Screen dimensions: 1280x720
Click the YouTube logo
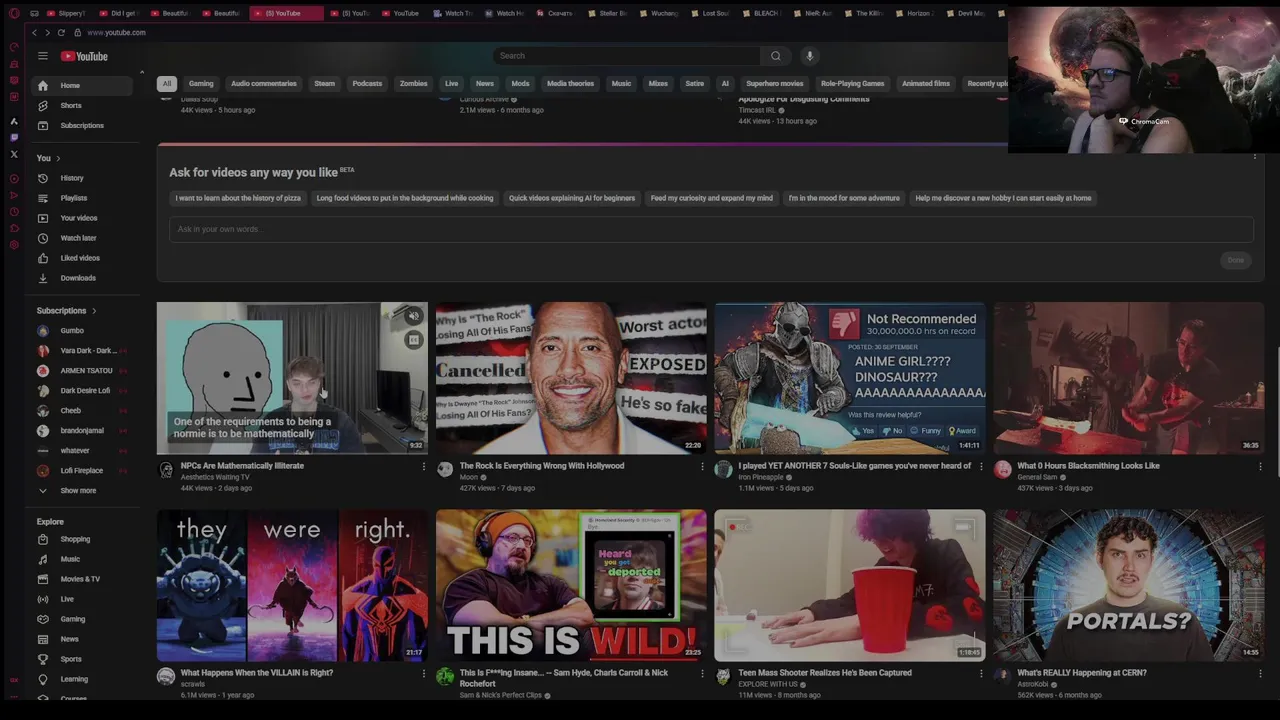(84, 56)
